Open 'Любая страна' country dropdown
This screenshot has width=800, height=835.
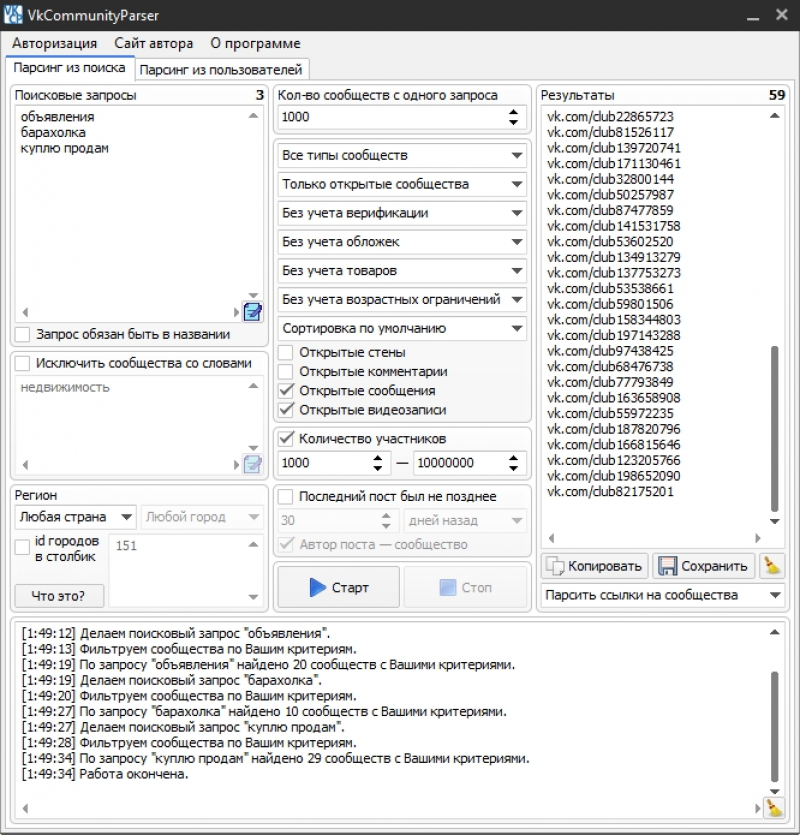click(75, 517)
